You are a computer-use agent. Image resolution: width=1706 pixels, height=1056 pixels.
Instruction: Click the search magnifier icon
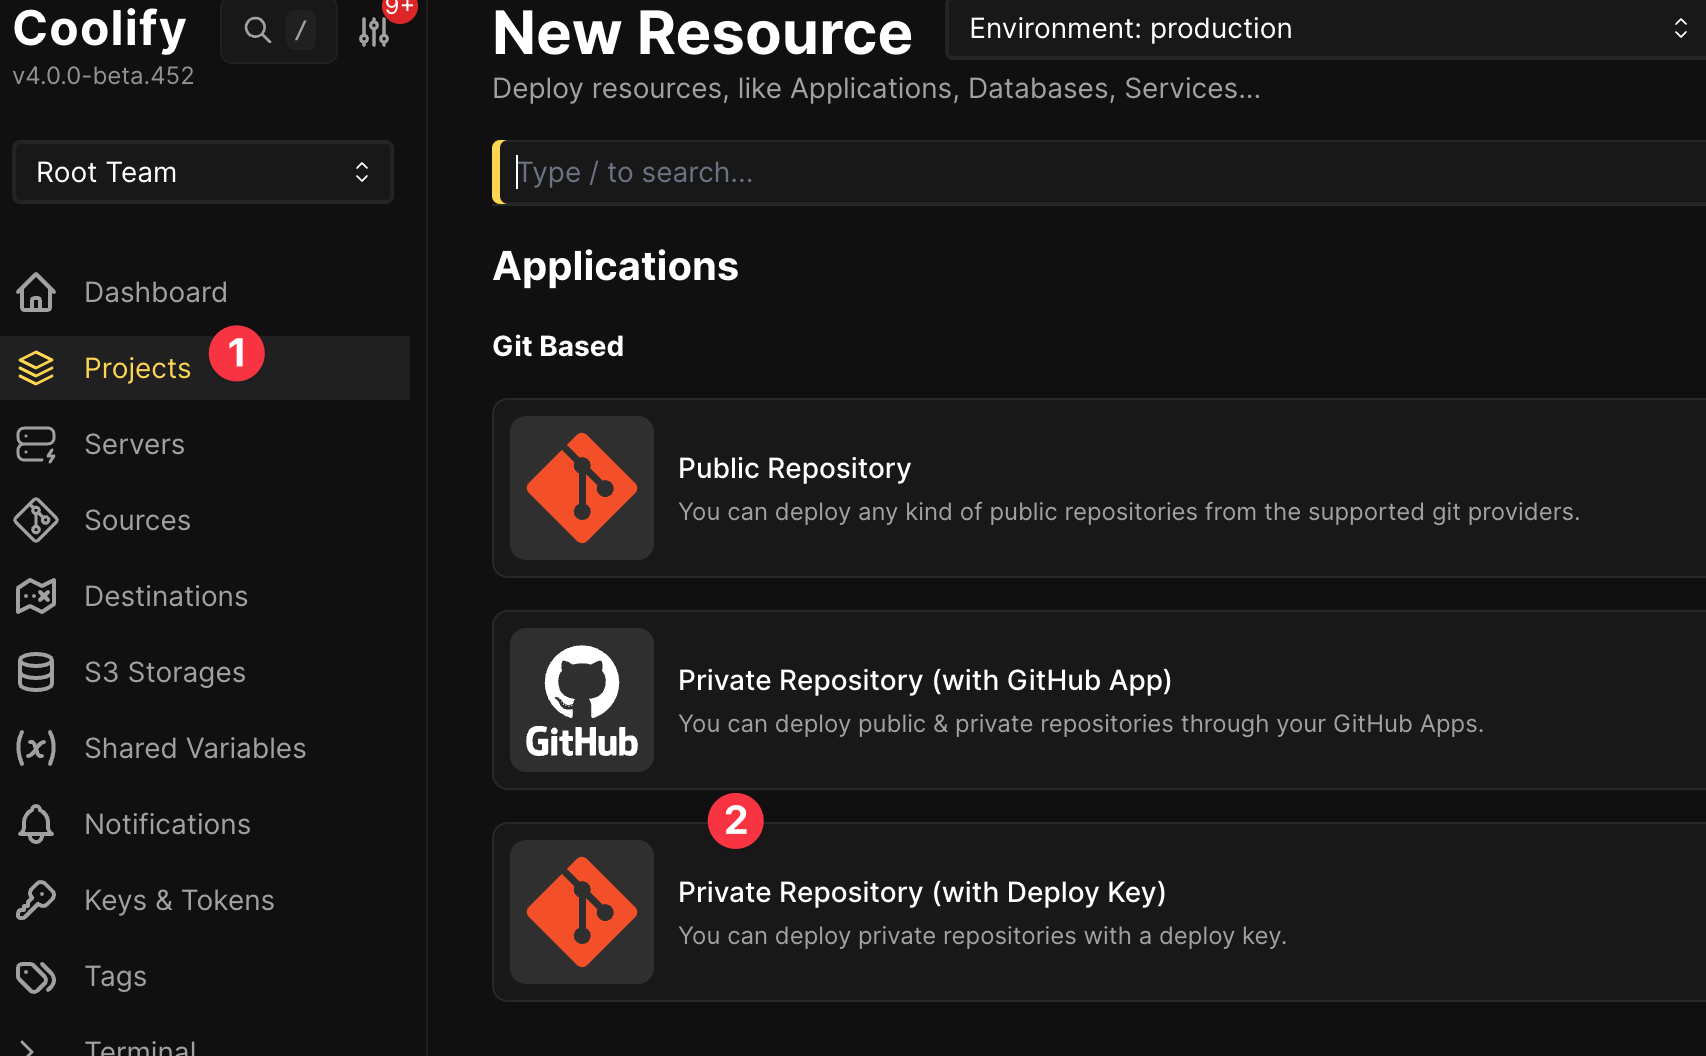258,30
